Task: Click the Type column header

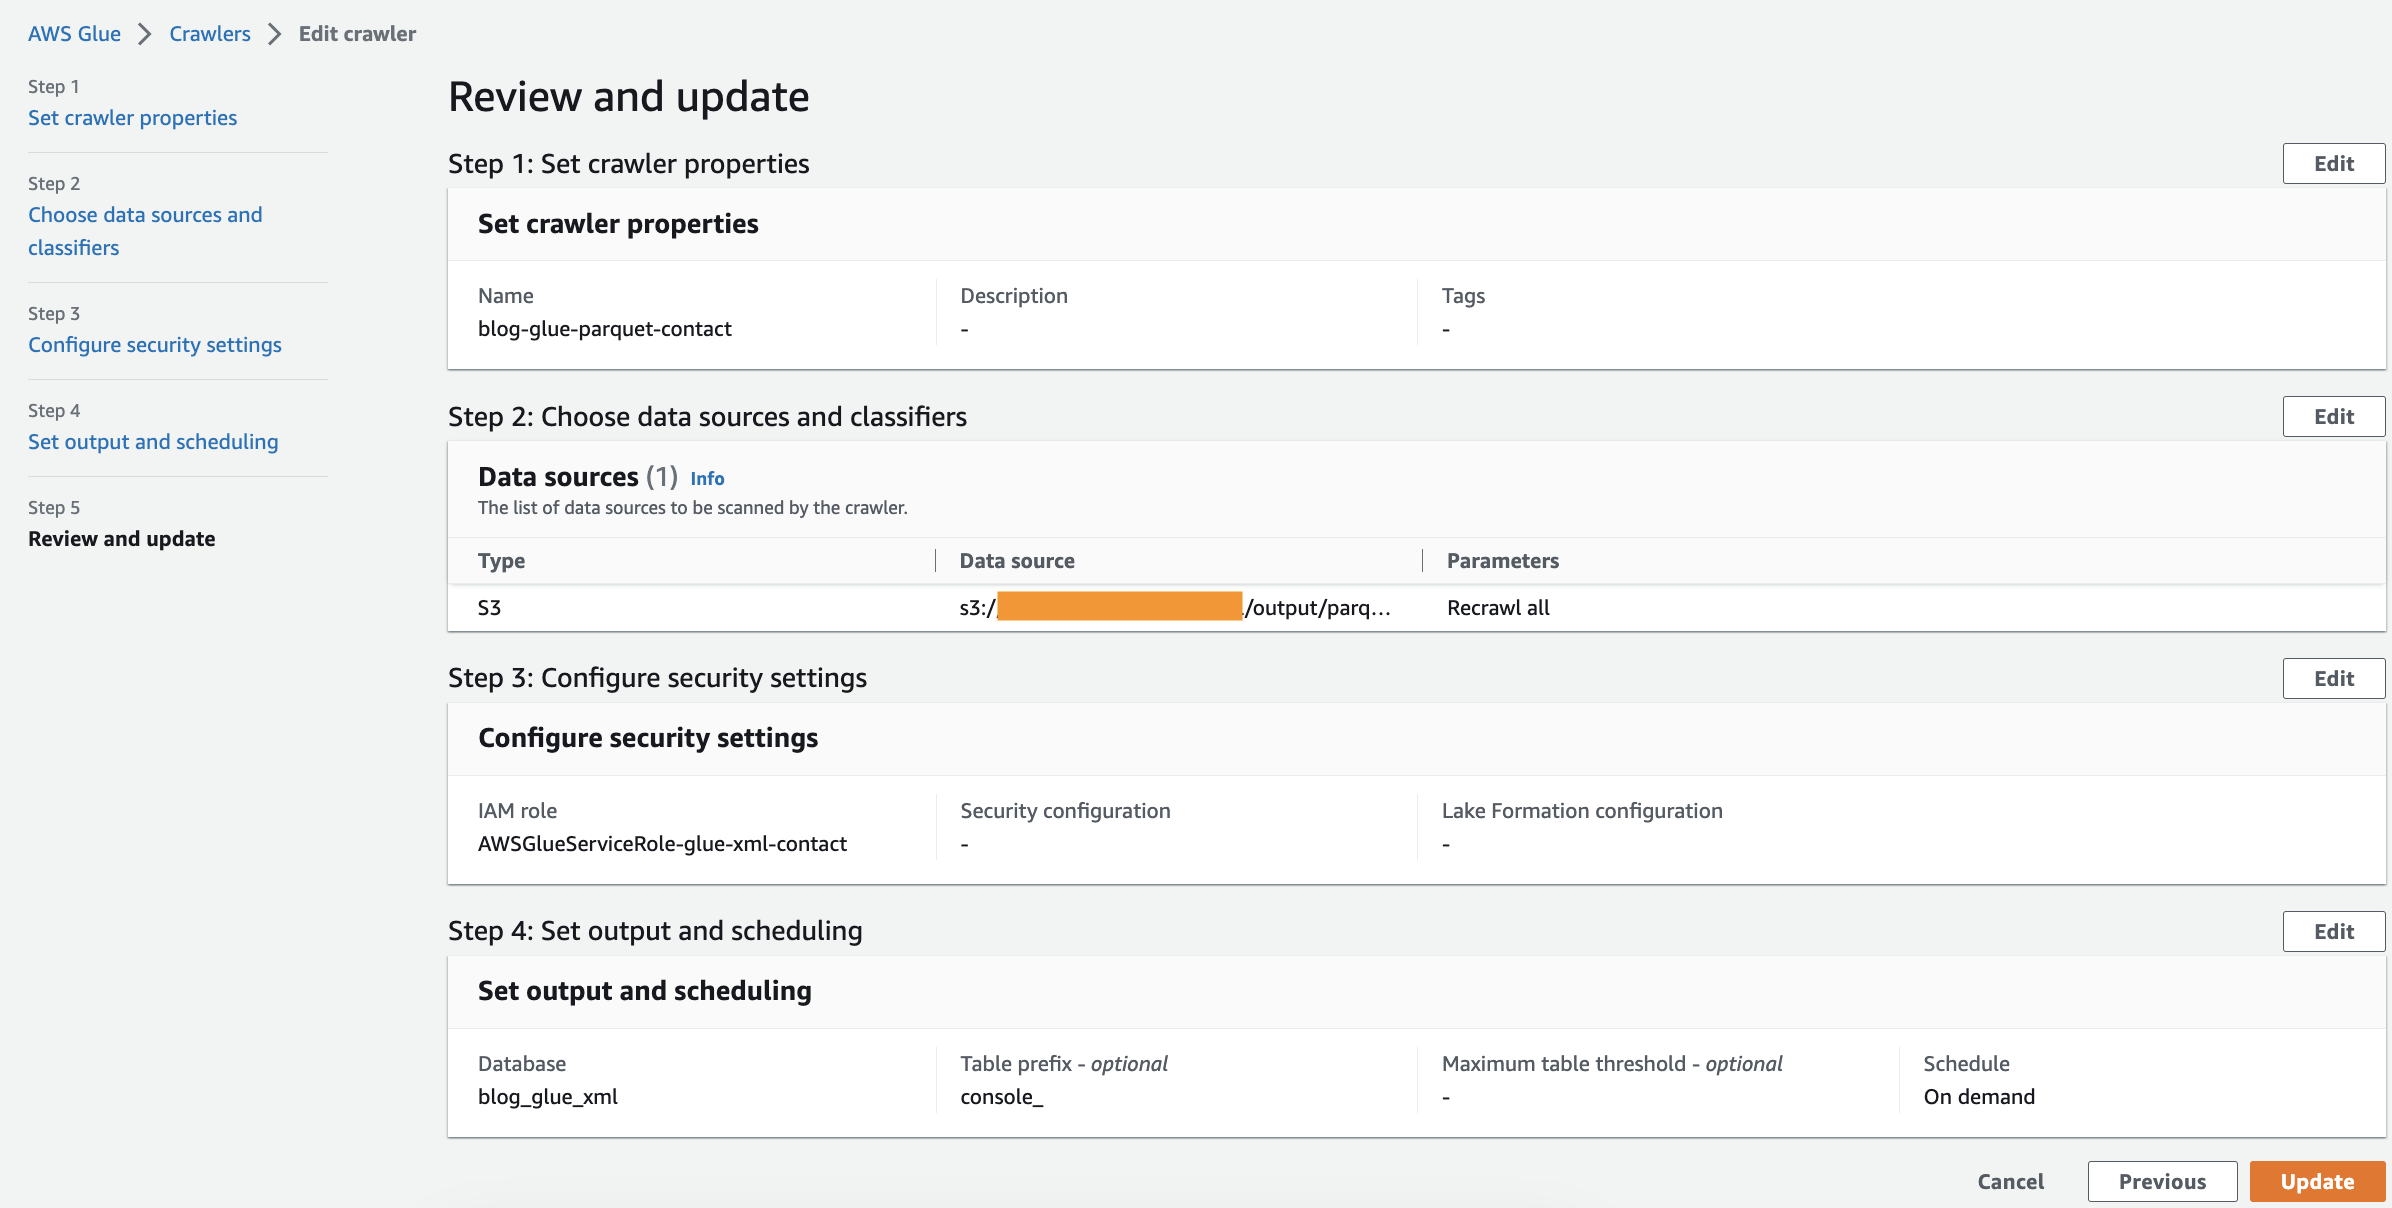Action: pyautogui.click(x=501, y=561)
